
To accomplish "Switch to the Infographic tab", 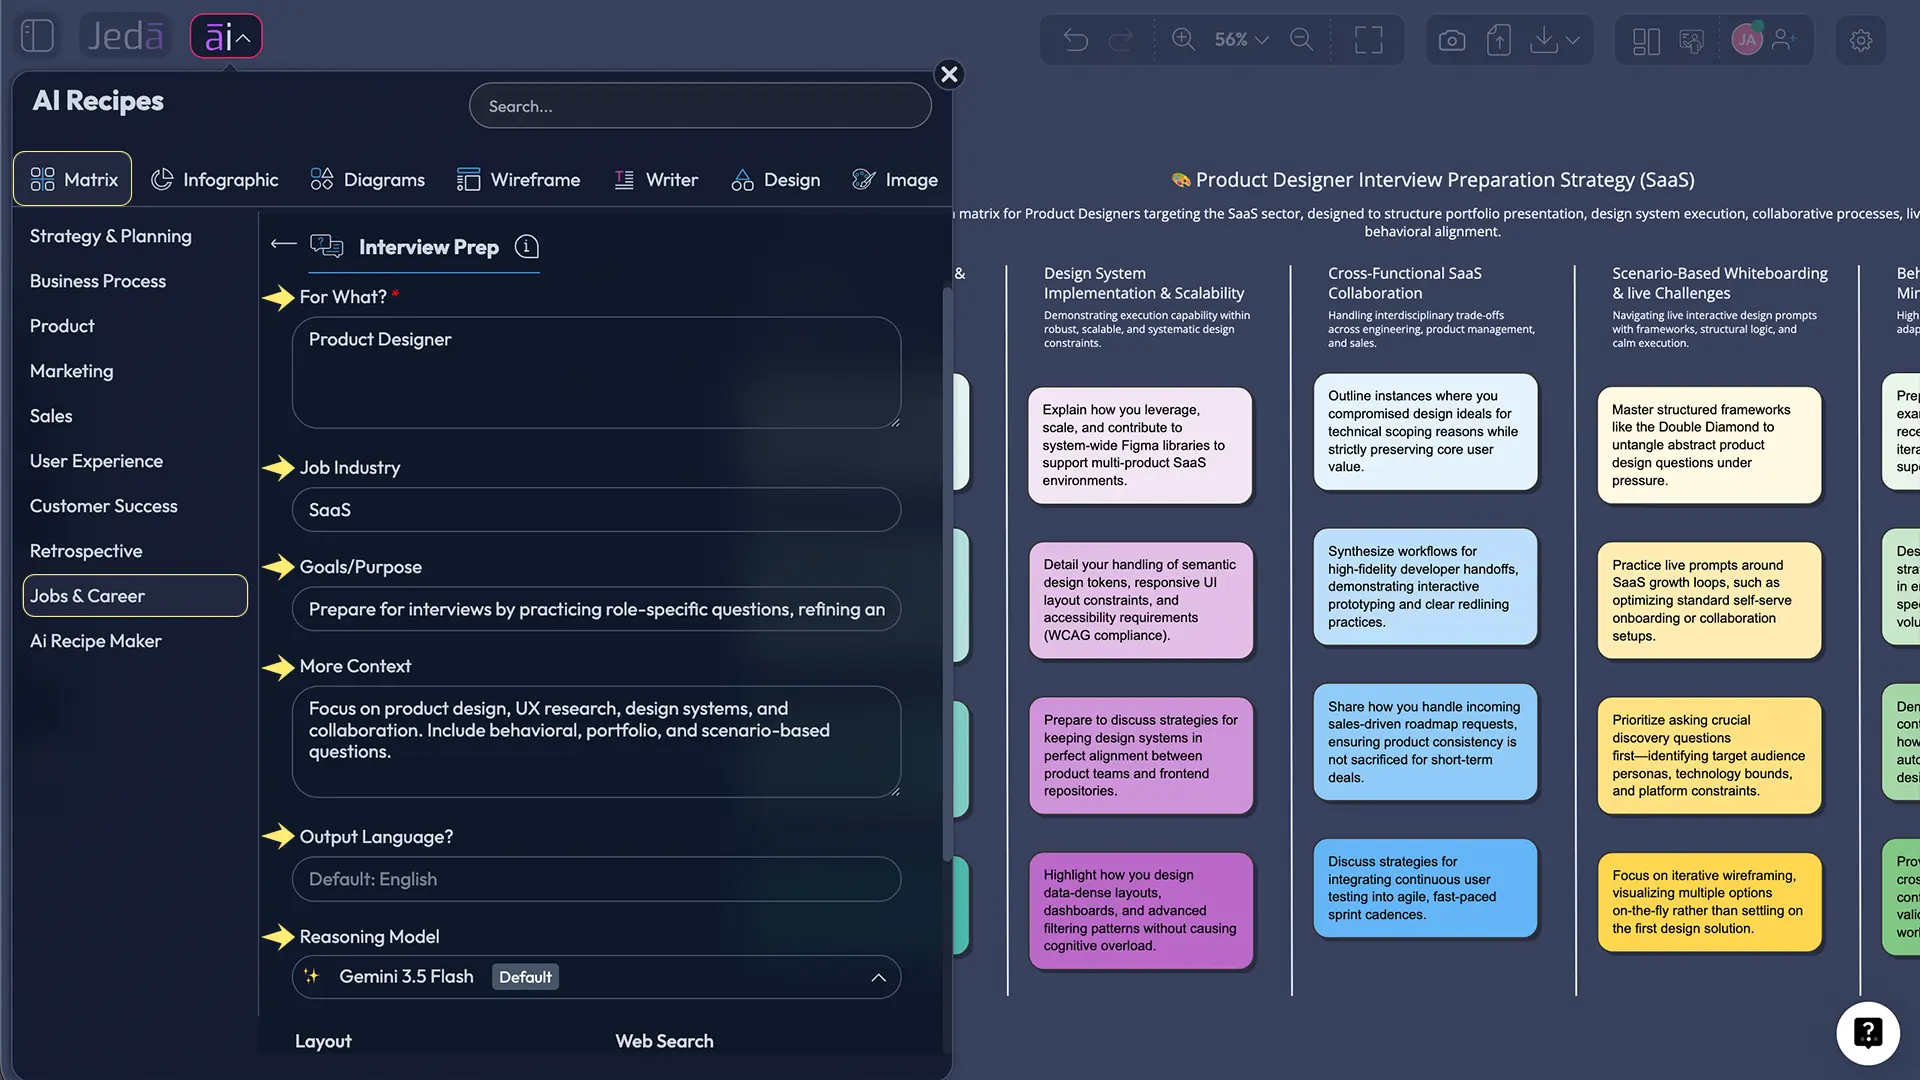I will [x=214, y=180].
